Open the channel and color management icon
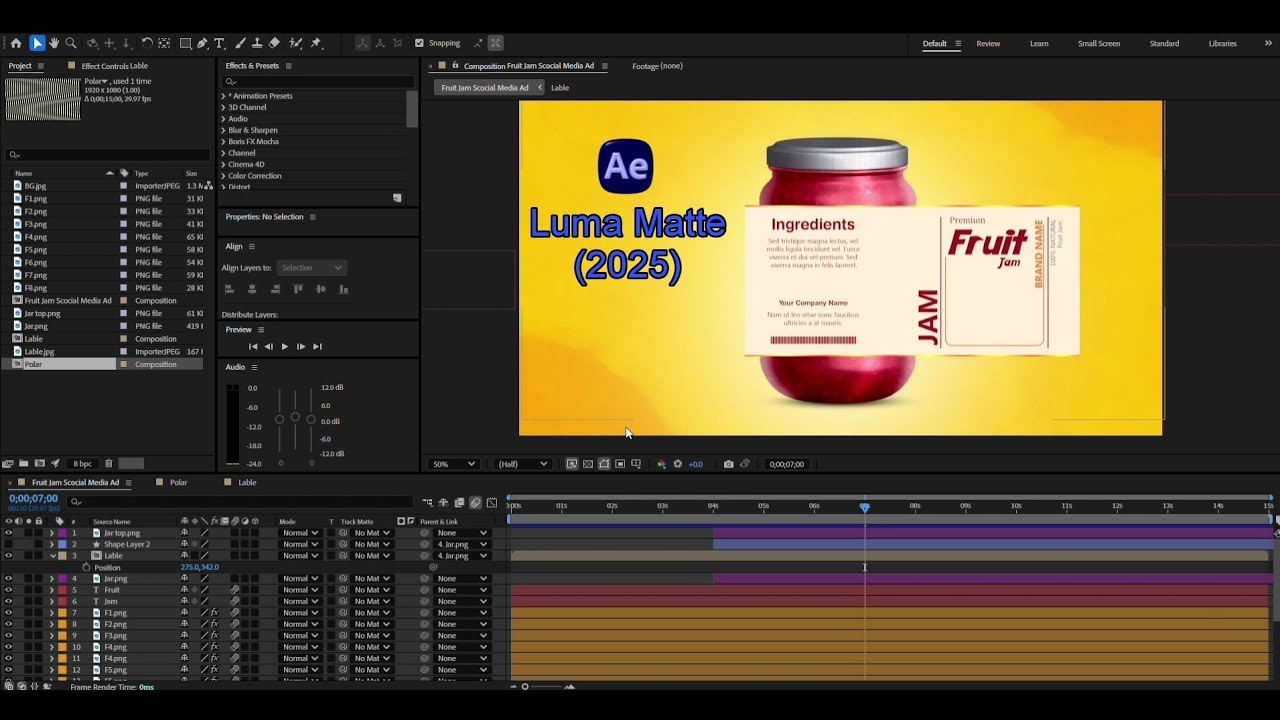This screenshot has width=1280, height=720. coord(661,464)
